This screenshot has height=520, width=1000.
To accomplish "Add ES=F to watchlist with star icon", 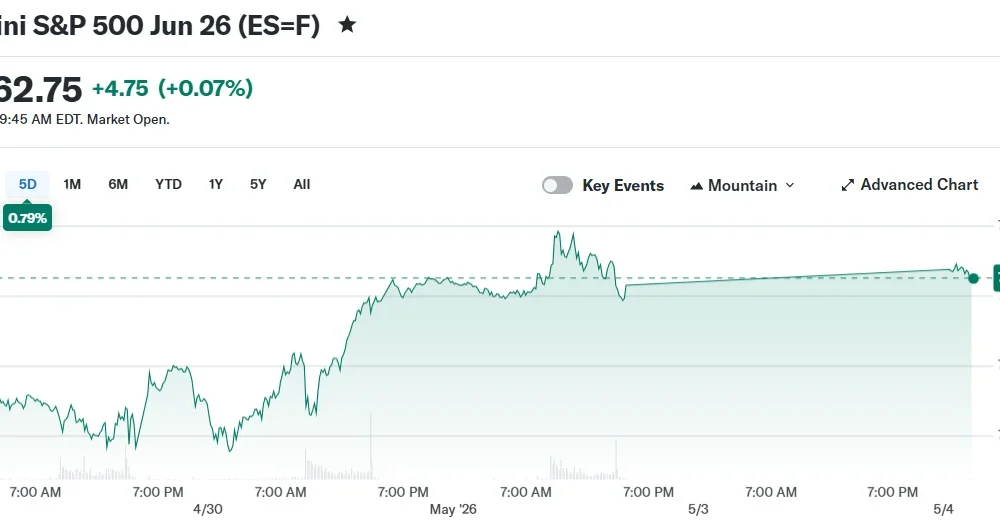I will [347, 25].
